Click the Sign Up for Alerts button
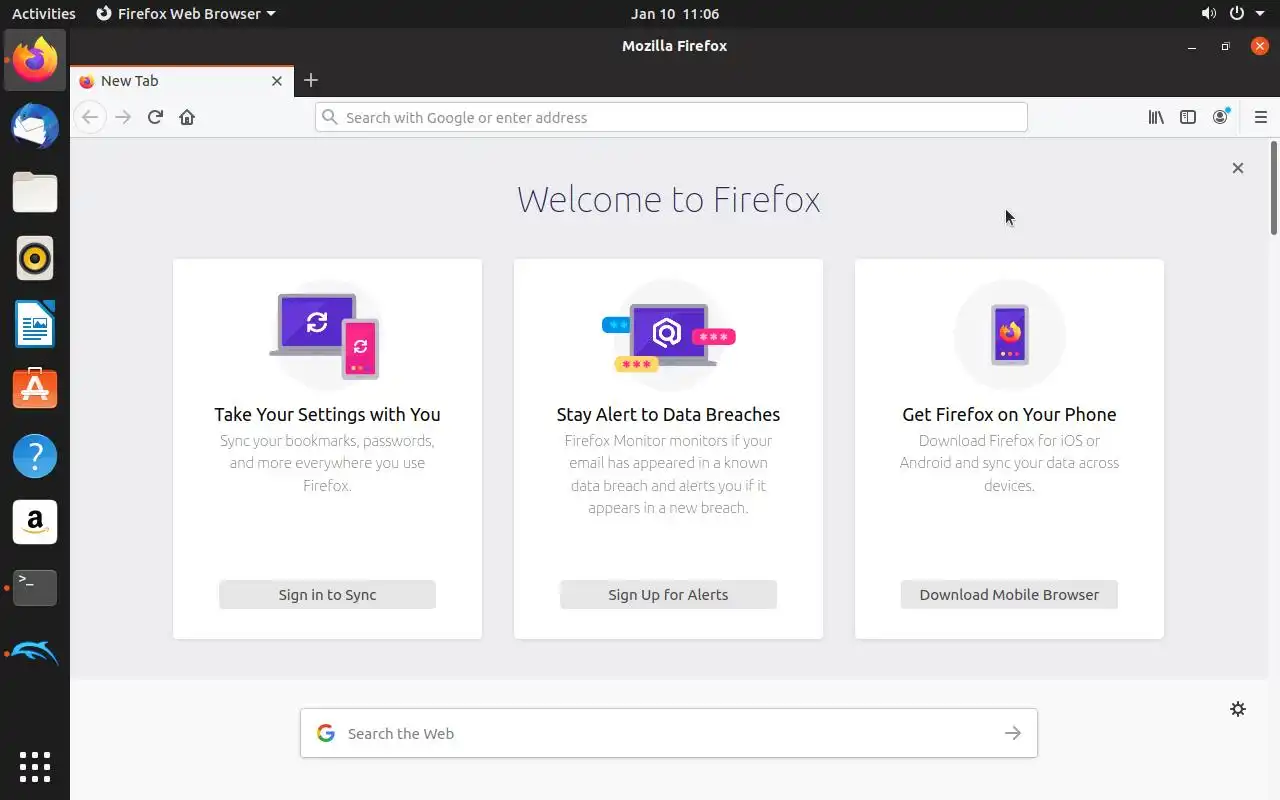The width and height of the screenshot is (1280, 800). pos(668,594)
